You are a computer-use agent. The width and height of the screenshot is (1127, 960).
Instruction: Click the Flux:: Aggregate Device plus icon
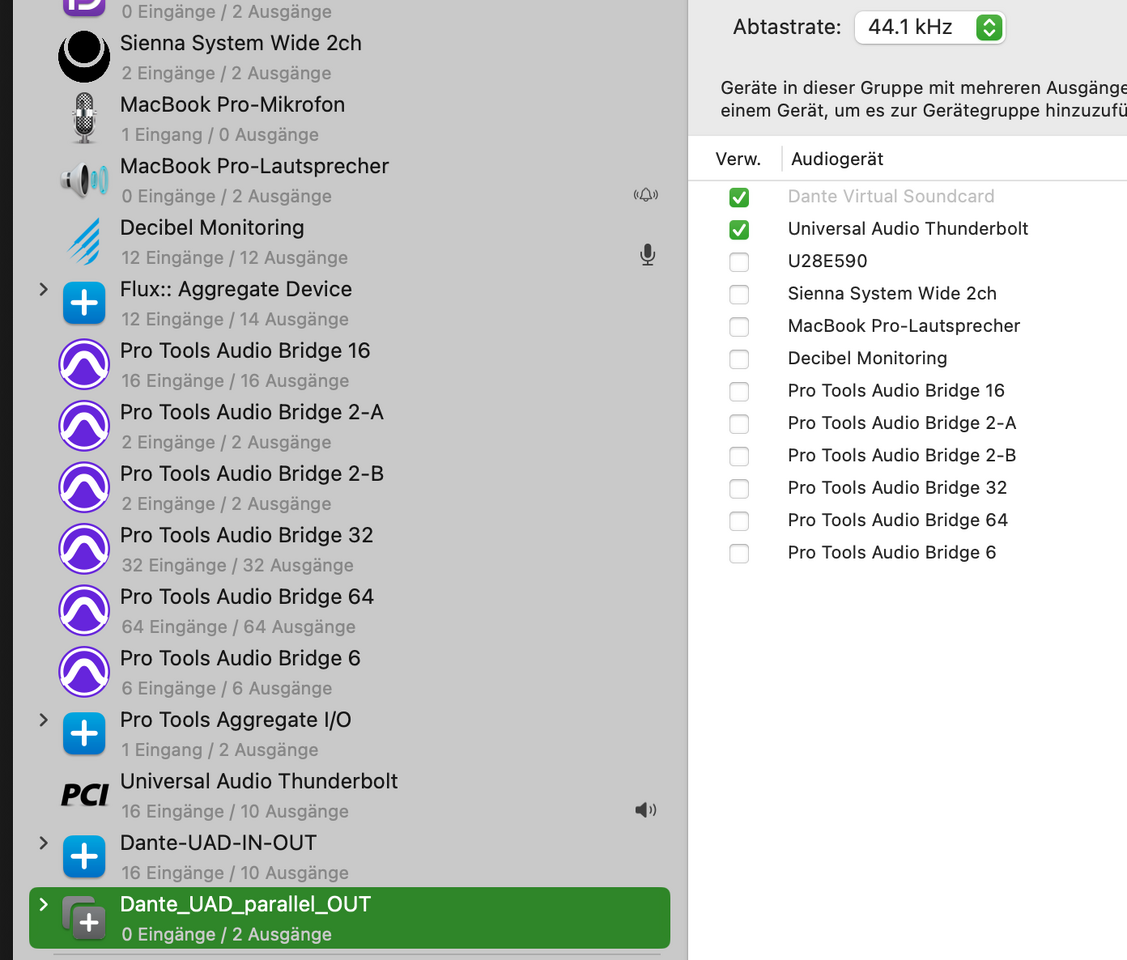coord(84,303)
